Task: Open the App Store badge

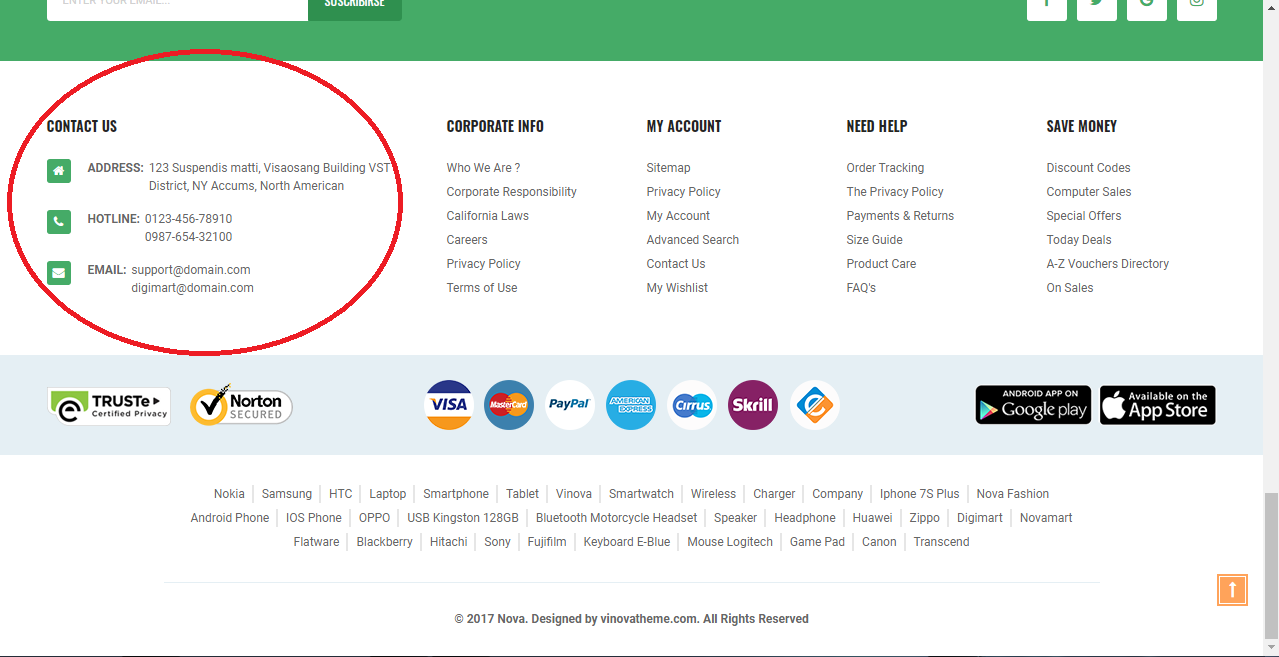Action: [1158, 405]
